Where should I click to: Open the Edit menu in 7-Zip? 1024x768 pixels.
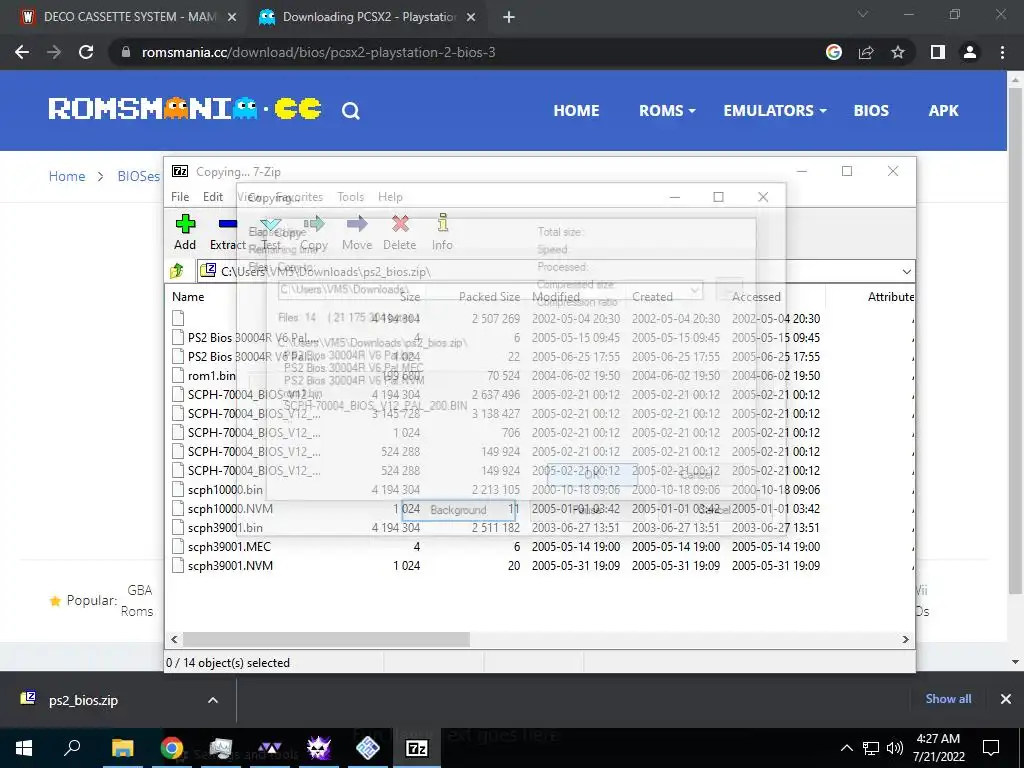click(213, 197)
